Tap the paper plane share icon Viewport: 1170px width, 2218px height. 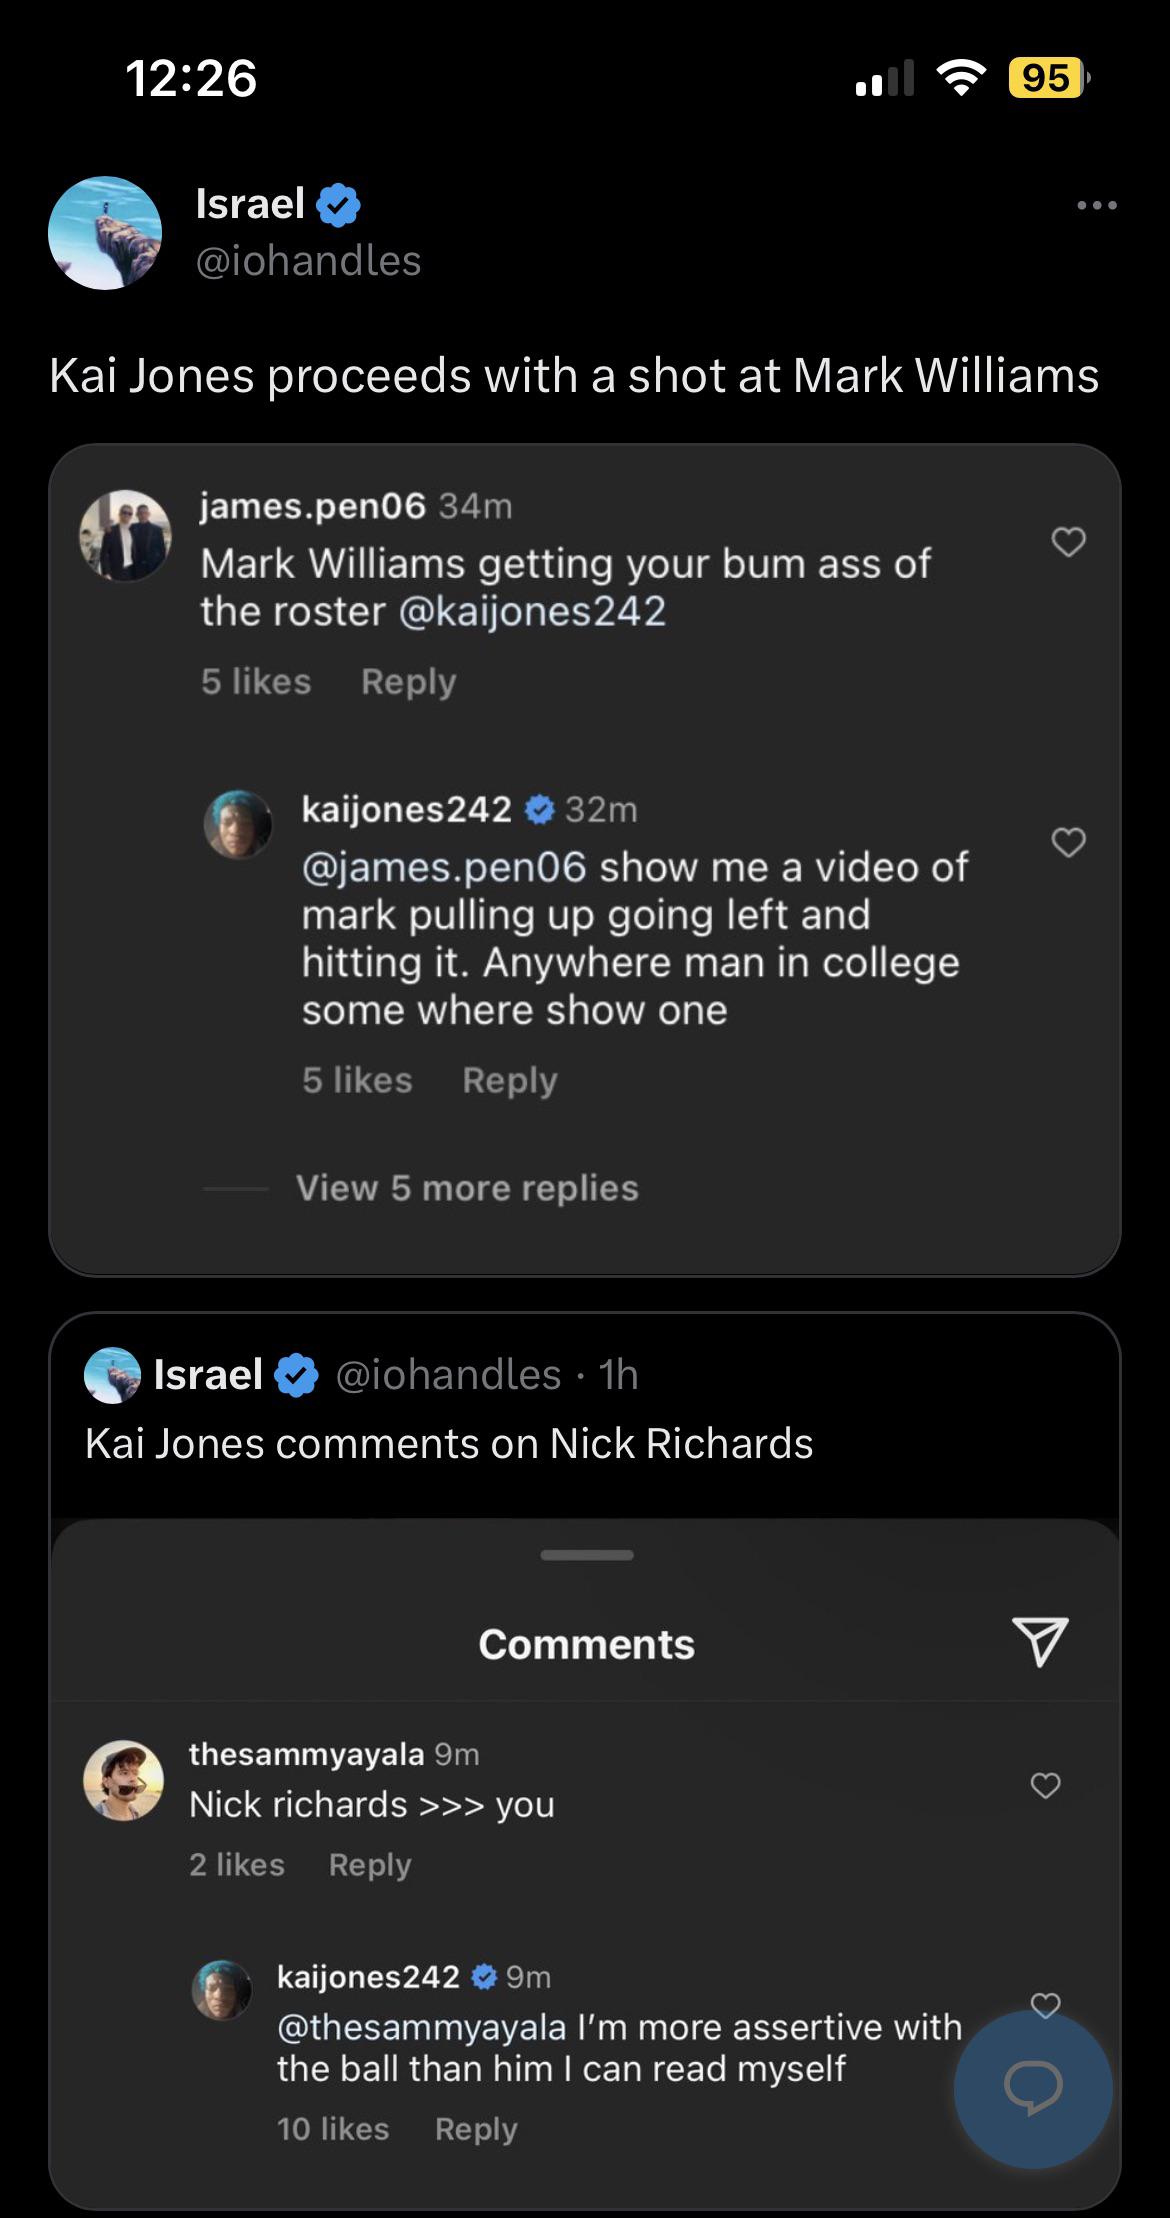[x=1040, y=1643]
